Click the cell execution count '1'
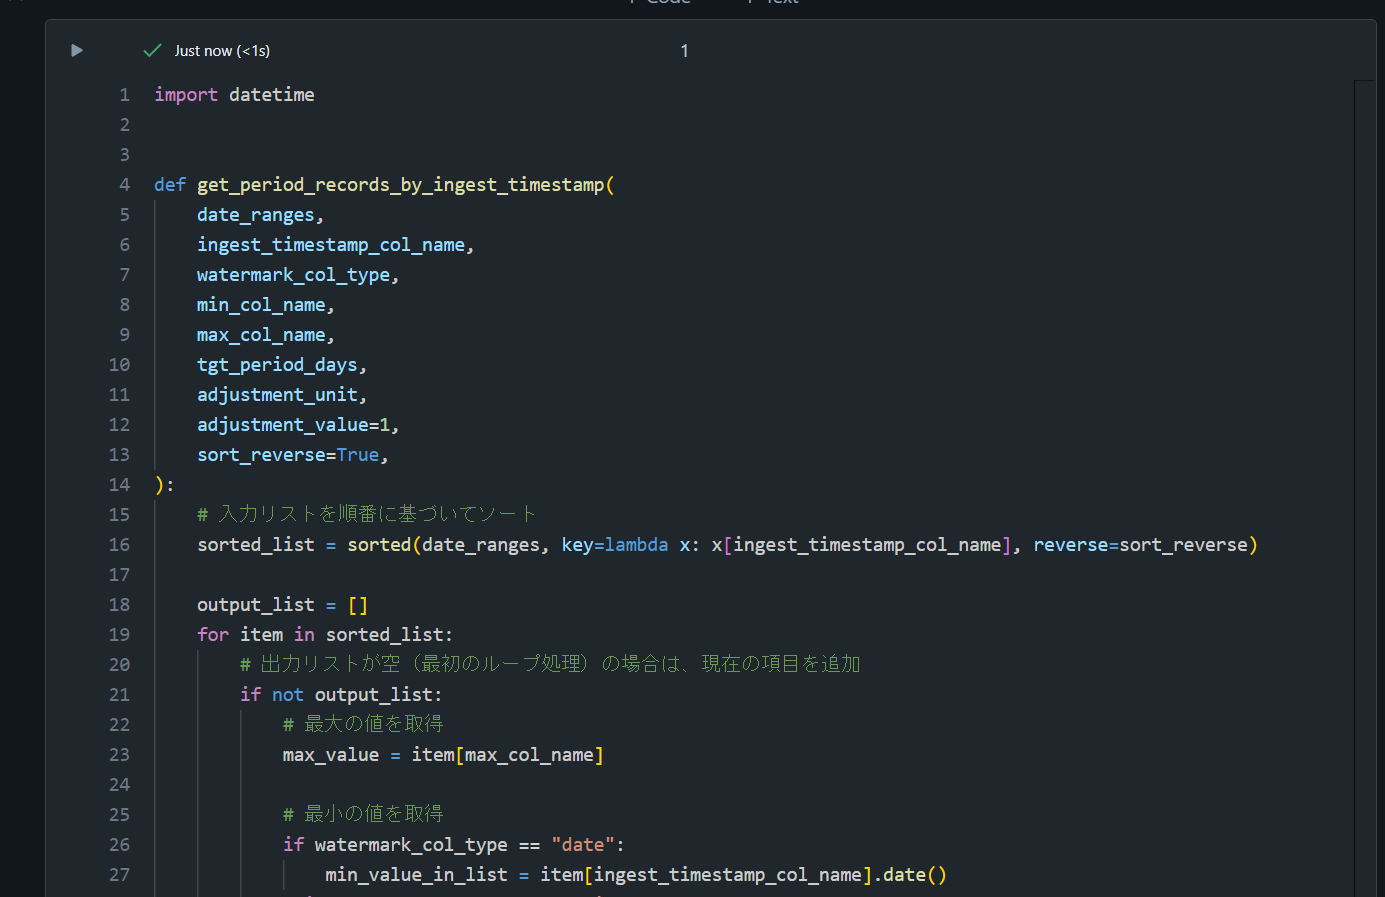The image size is (1385, 897). pyautogui.click(x=684, y=50)
